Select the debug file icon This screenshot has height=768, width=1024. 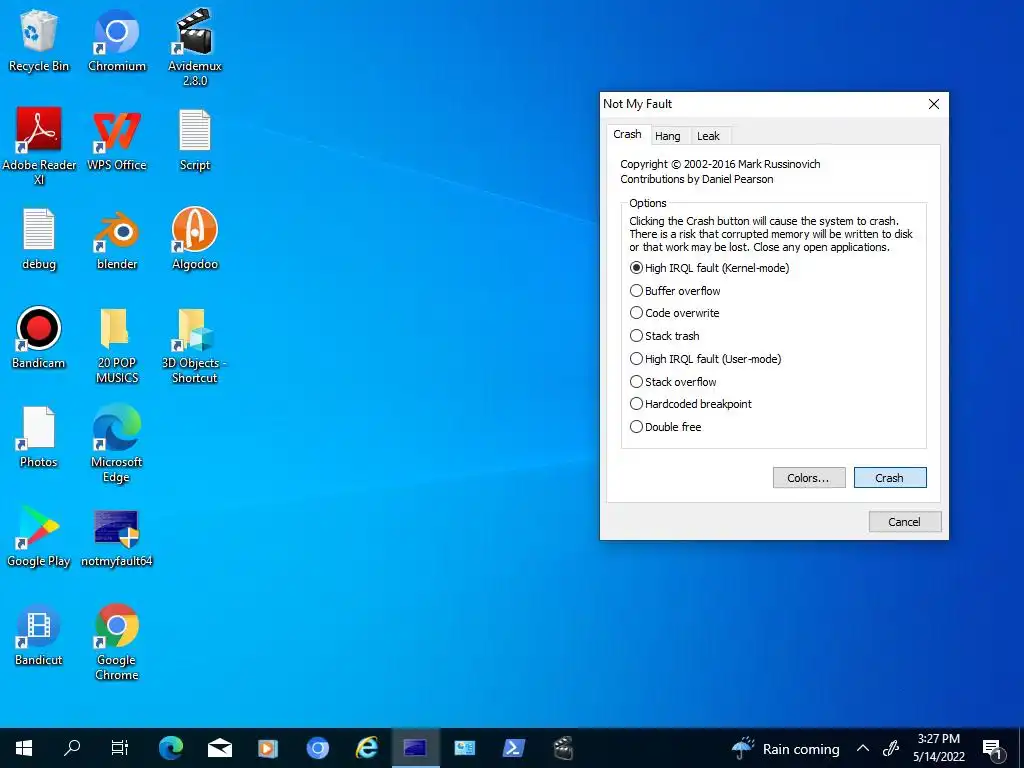[x=39, y=240]
